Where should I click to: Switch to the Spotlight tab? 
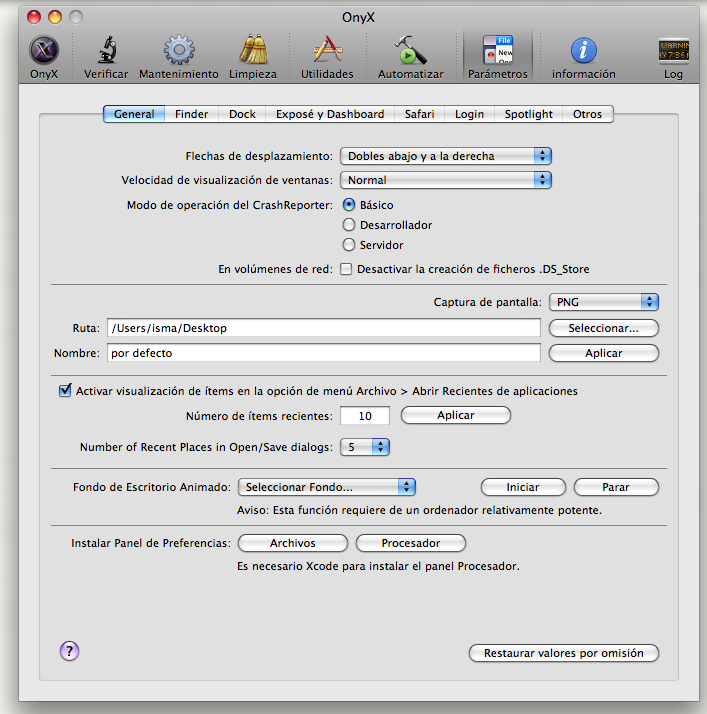[529, 114]
